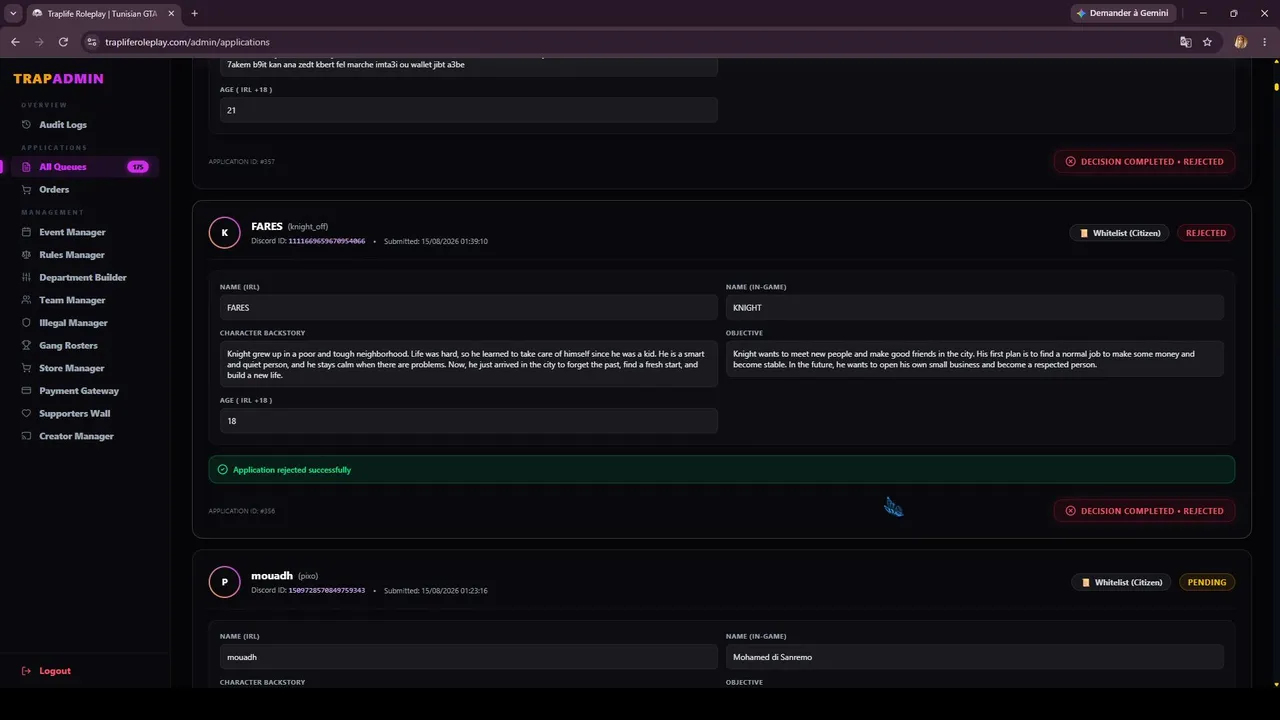Click the '(knight_off)' username text
The height and width of the screenshot is (720, 1280).
click(x=308, y=227)
